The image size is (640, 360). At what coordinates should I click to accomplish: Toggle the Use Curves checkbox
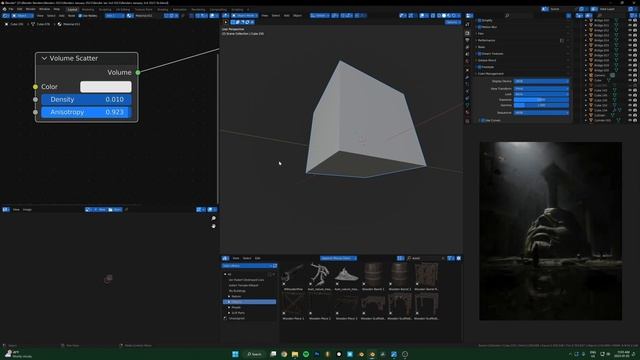pyautogui.click(x=483, y=120)
